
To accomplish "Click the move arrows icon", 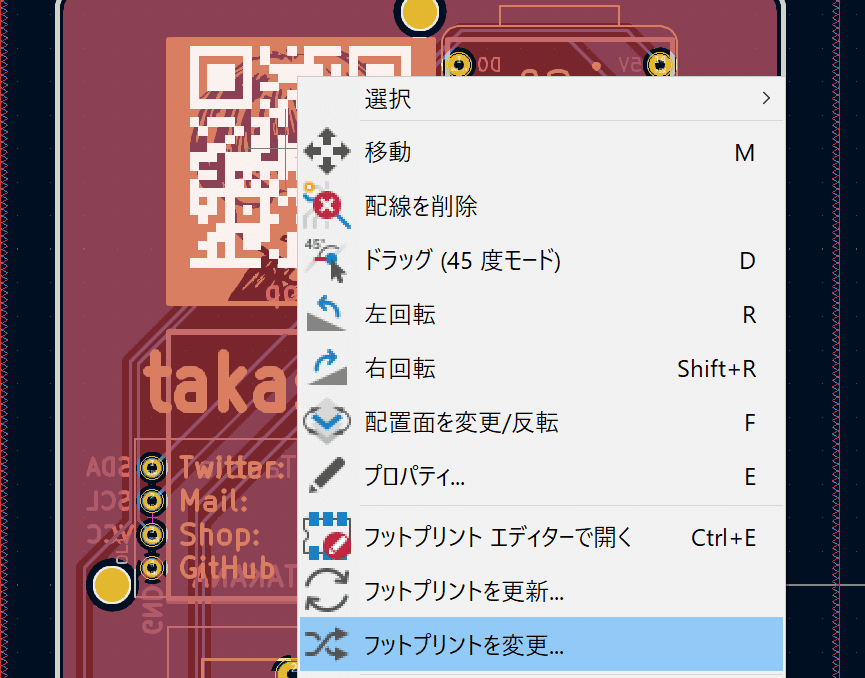I will 327,151.
